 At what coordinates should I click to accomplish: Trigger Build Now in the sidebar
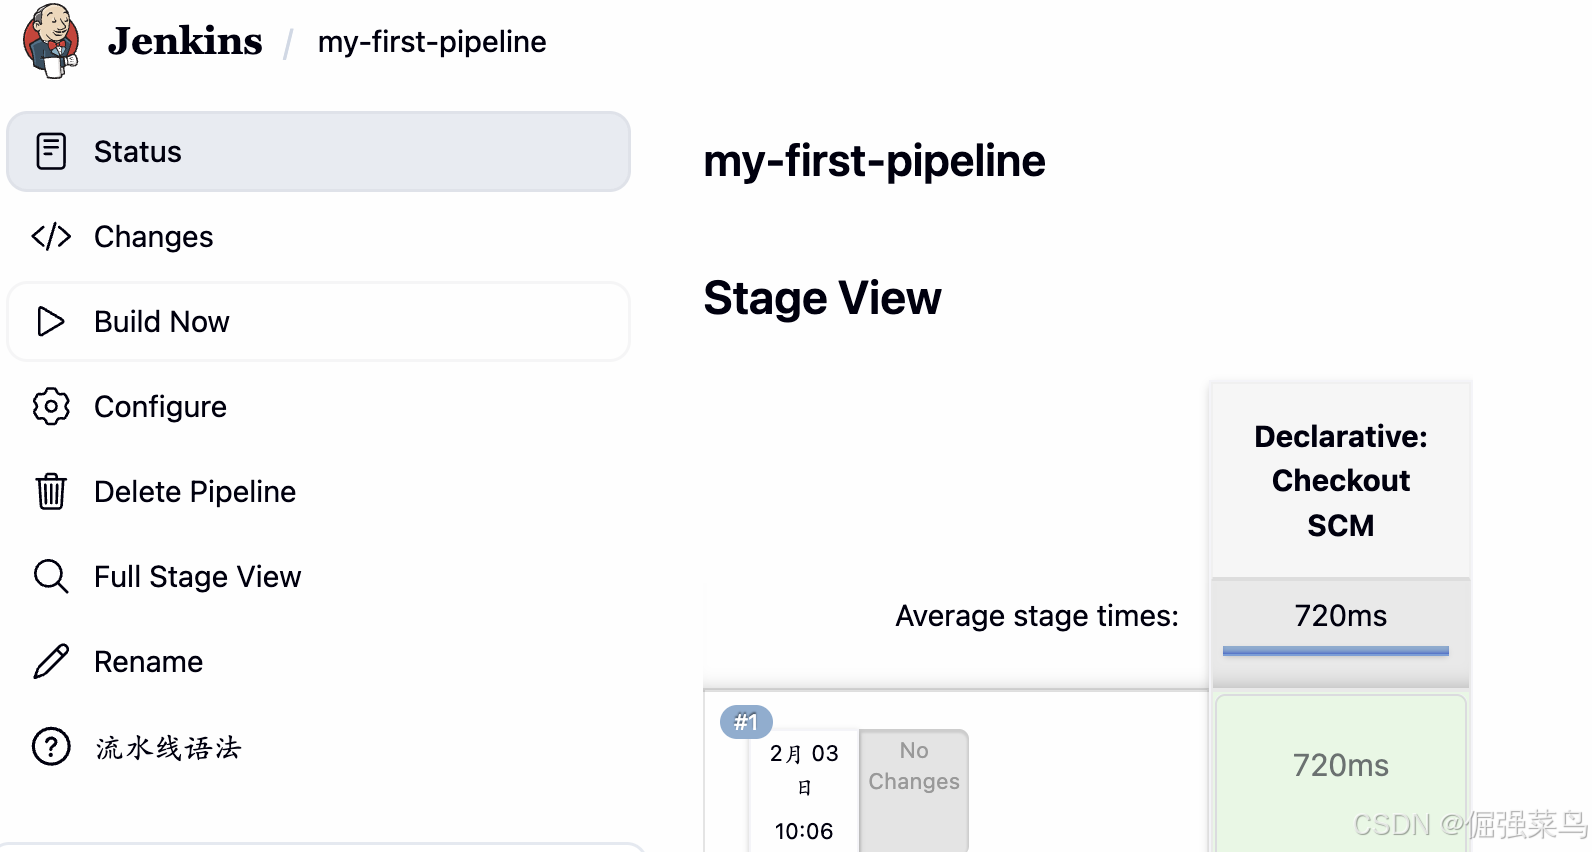click(x=162, y=322)
